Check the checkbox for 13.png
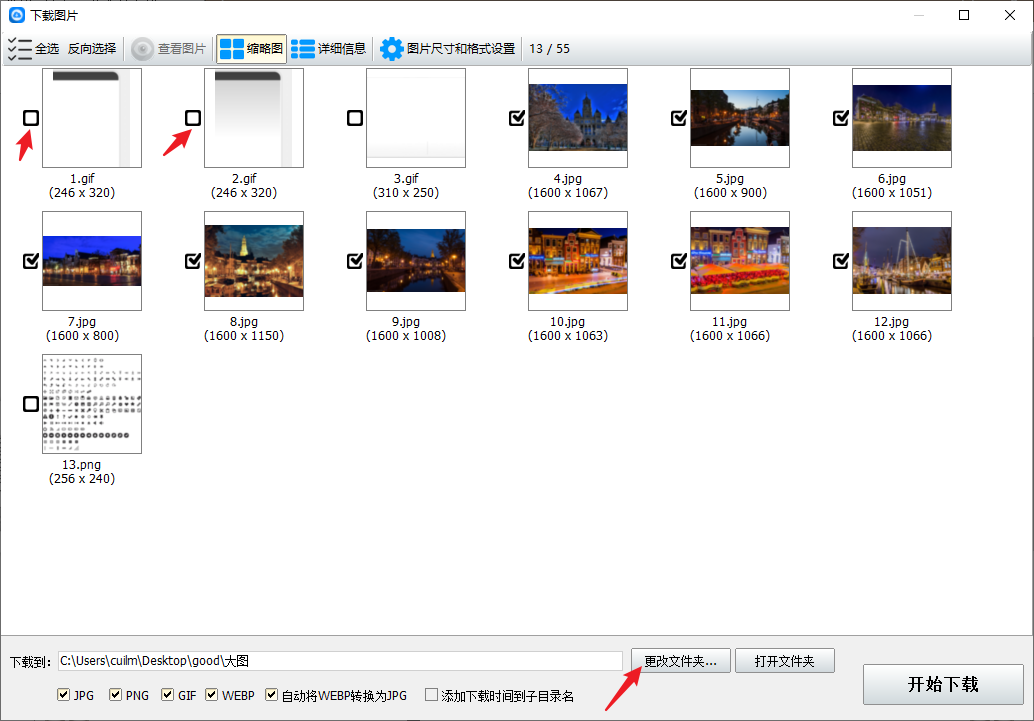This screenshot has height=721, width=1034. coord(31,404)
